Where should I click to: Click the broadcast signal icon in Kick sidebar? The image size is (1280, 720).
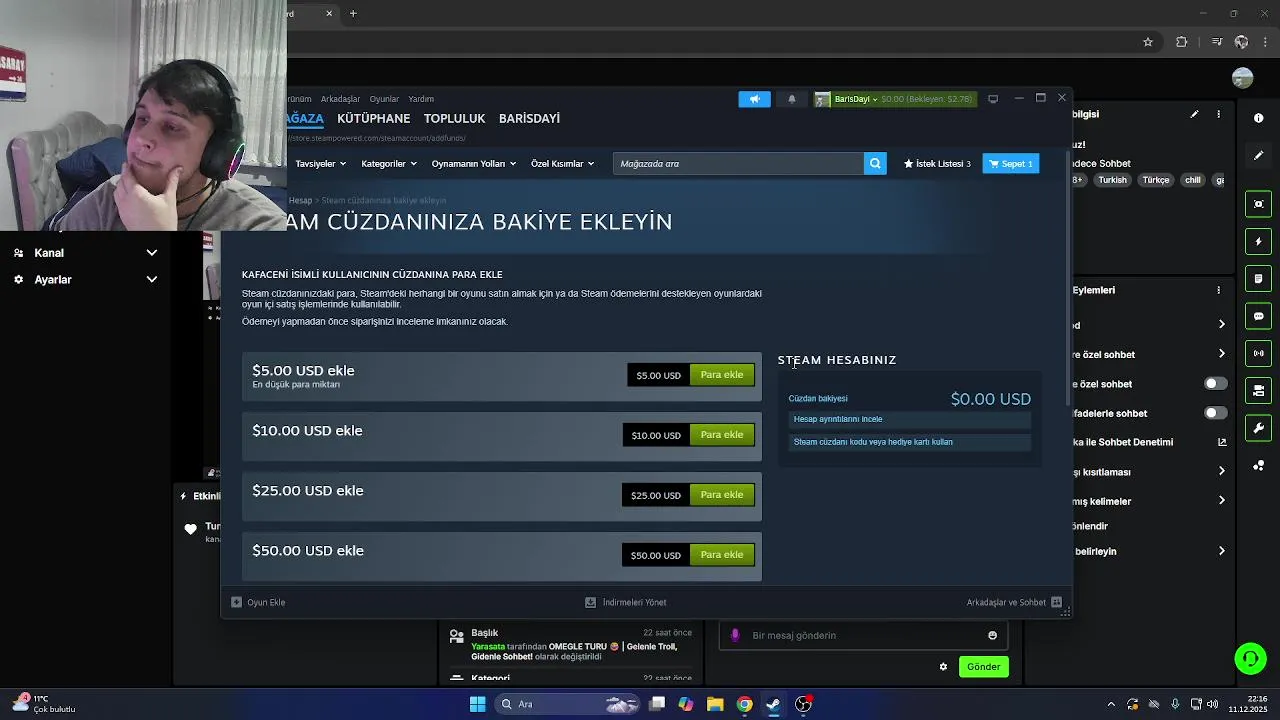[1258, 353]
